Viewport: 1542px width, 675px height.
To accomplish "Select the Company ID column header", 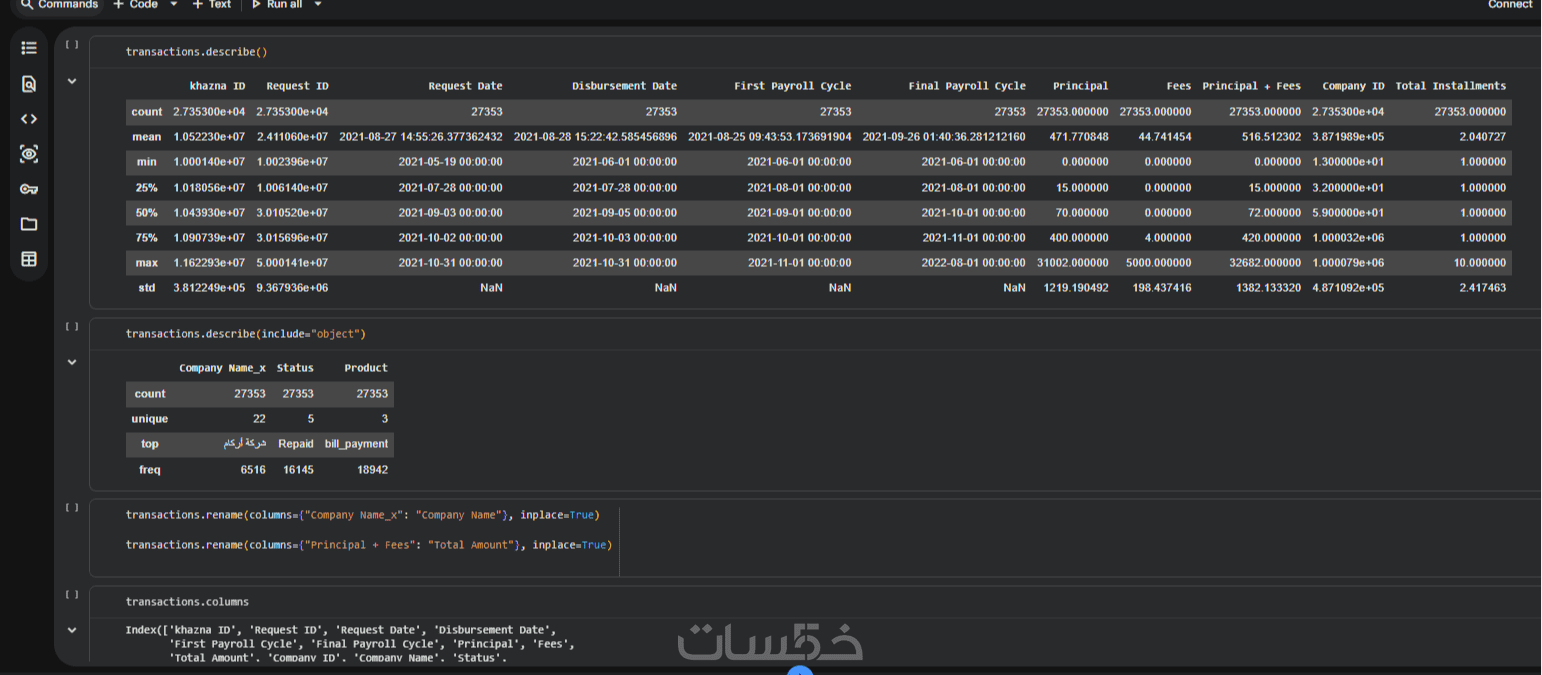I will (1353, 86).
